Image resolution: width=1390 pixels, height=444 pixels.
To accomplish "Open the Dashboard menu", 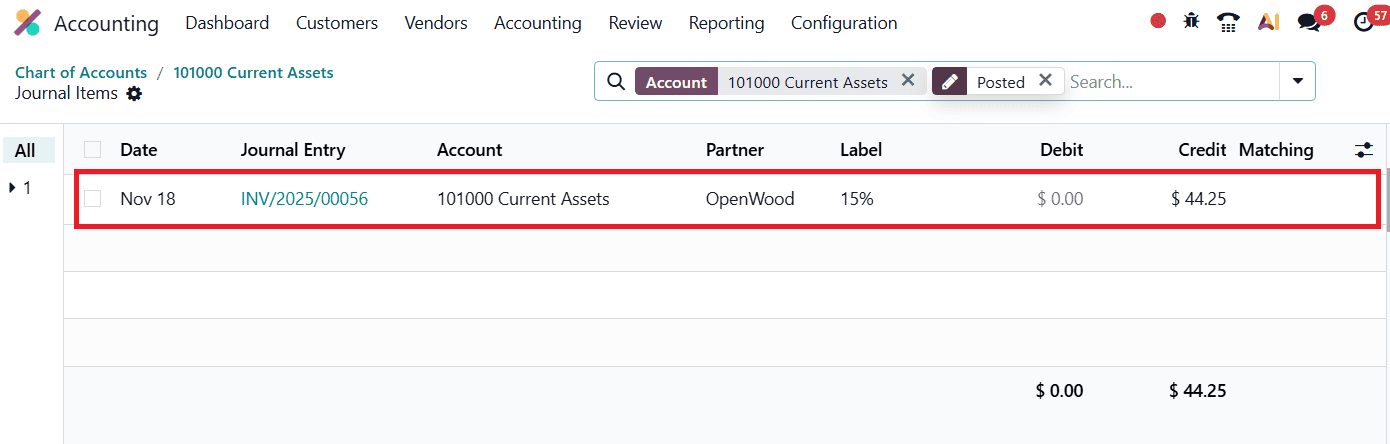I will tap(227, 22).
